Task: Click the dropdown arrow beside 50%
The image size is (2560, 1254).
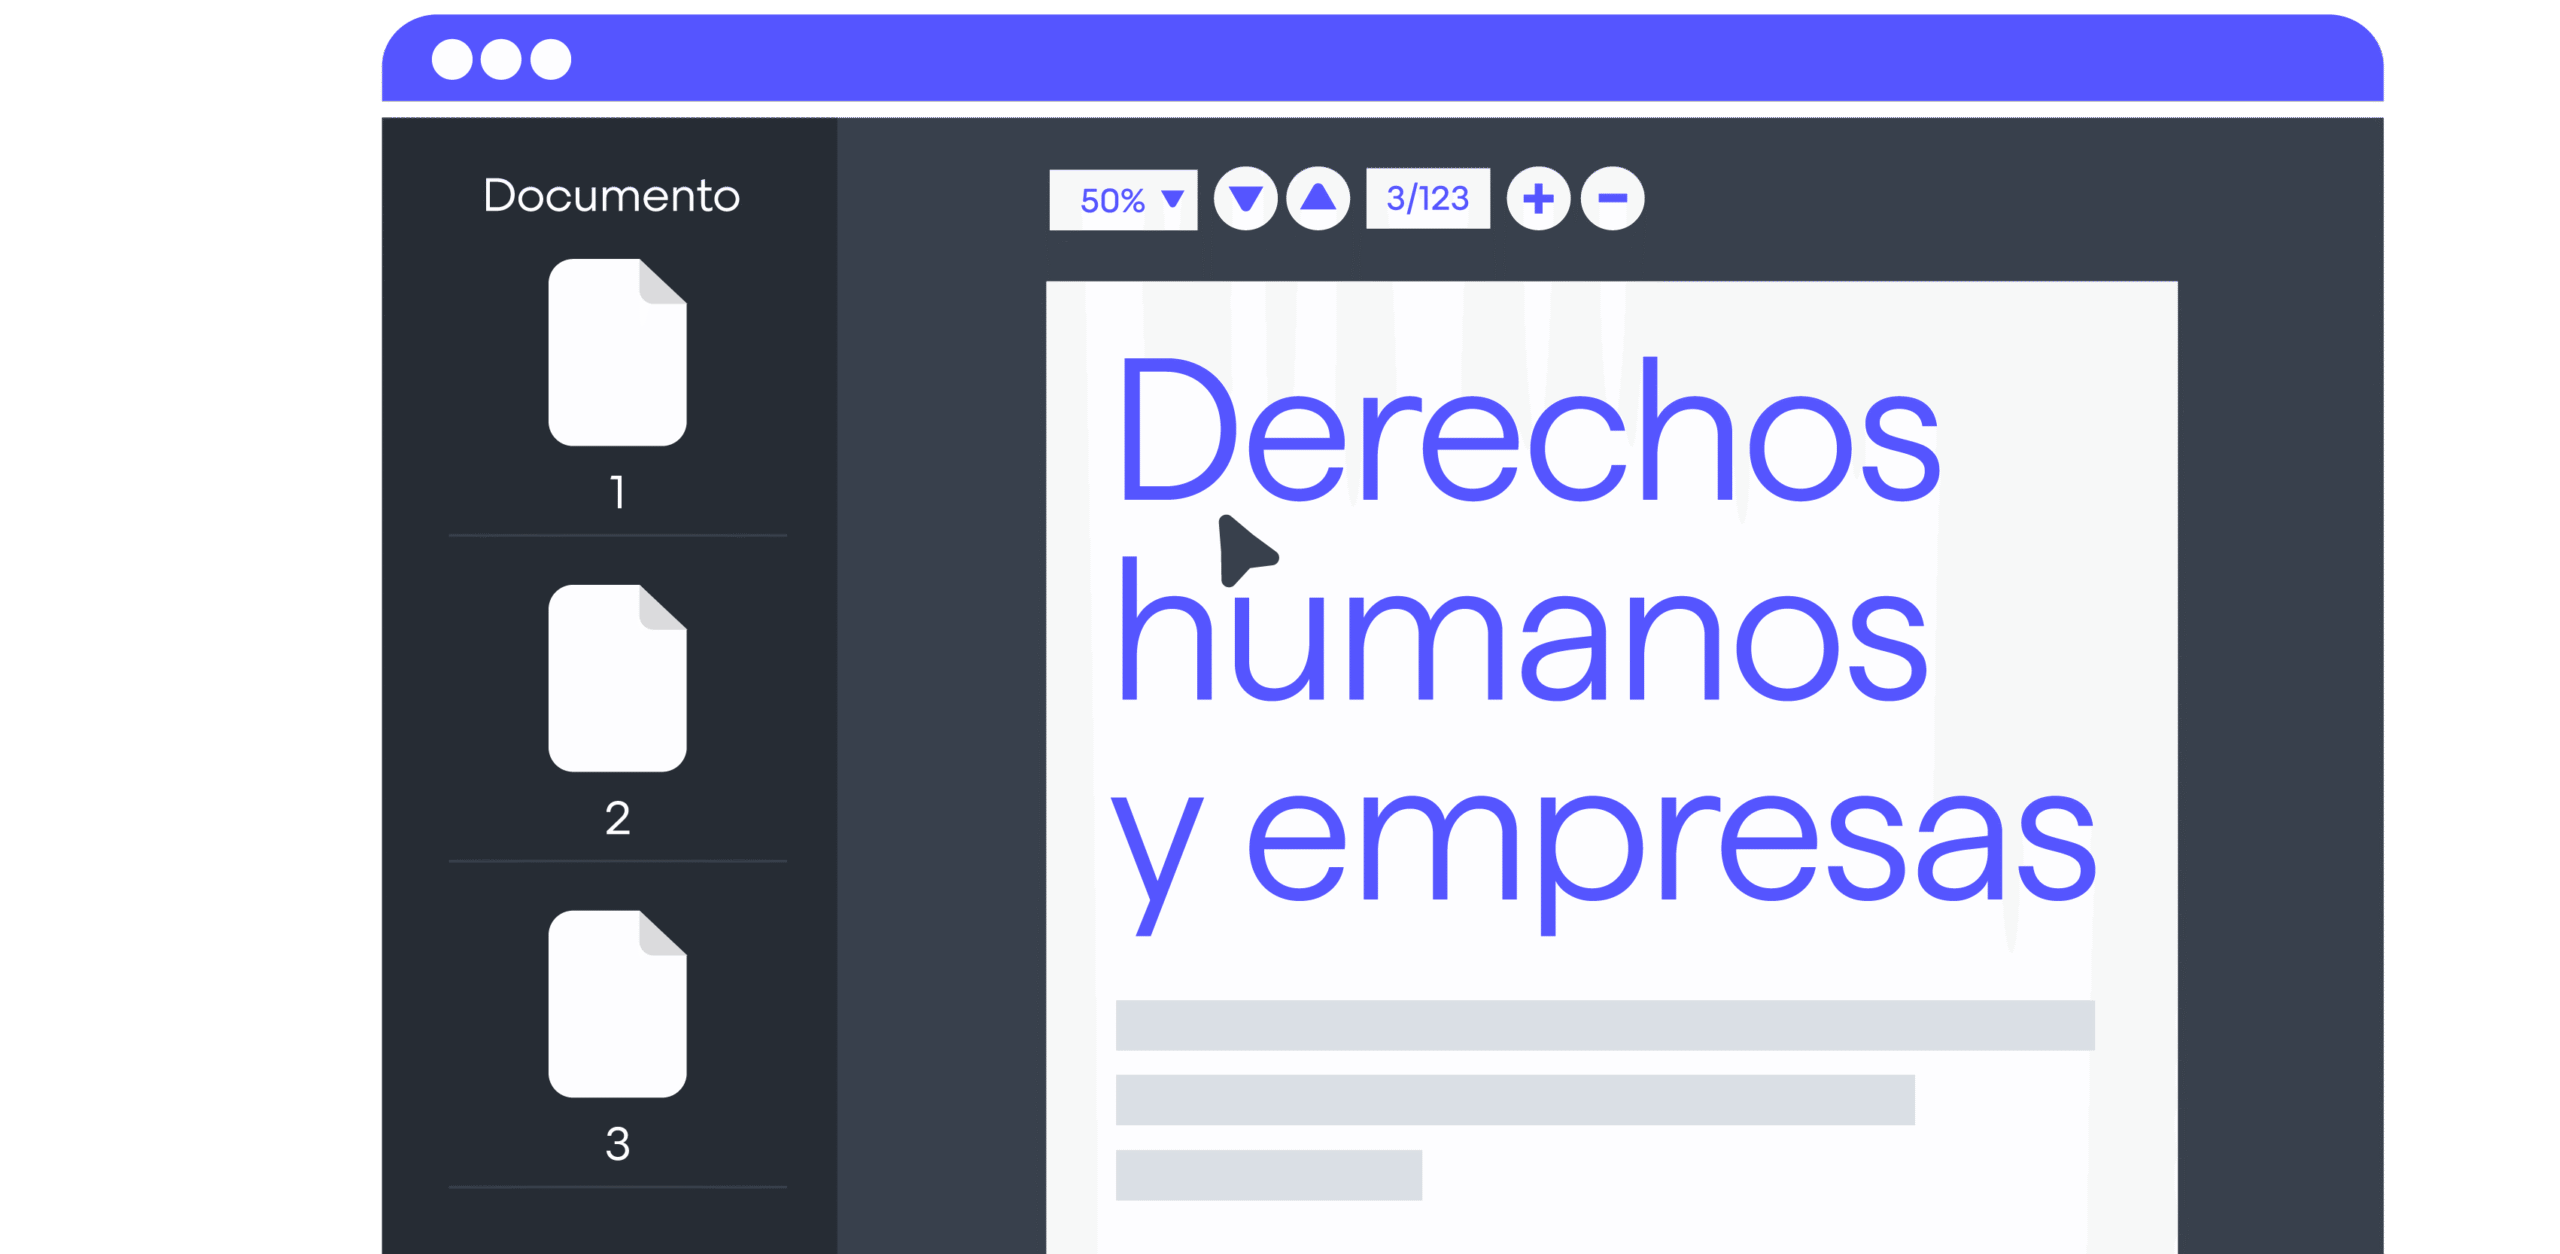Action: point(1173,199)
